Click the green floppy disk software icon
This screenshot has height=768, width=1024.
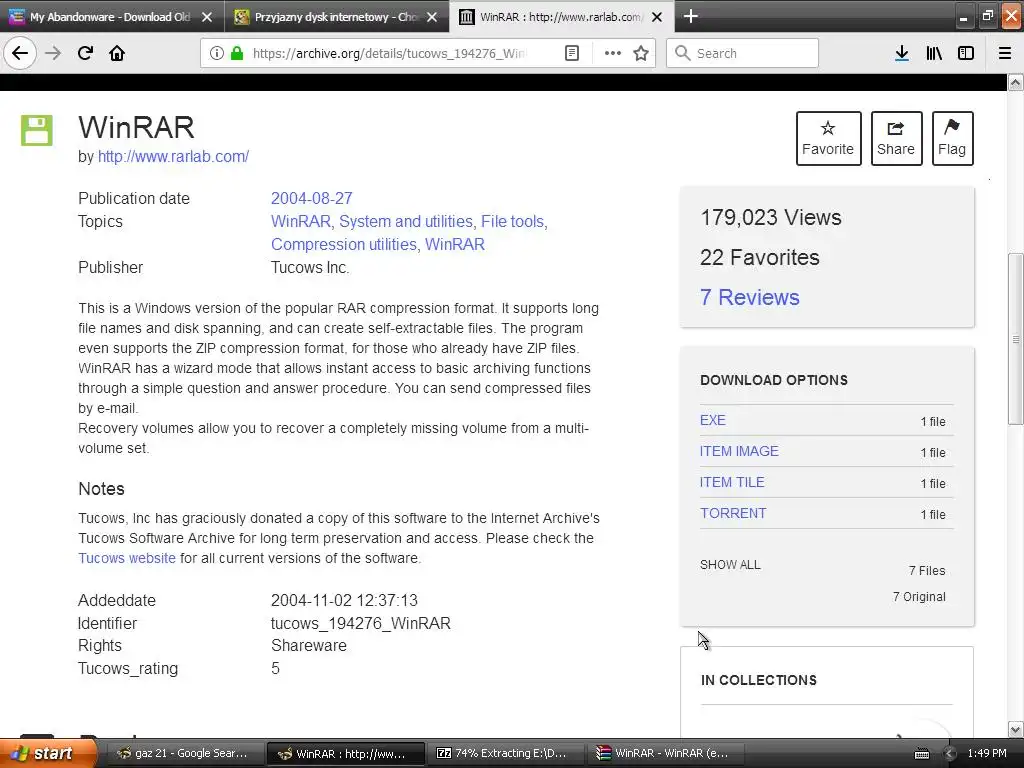tap(37, 130)
